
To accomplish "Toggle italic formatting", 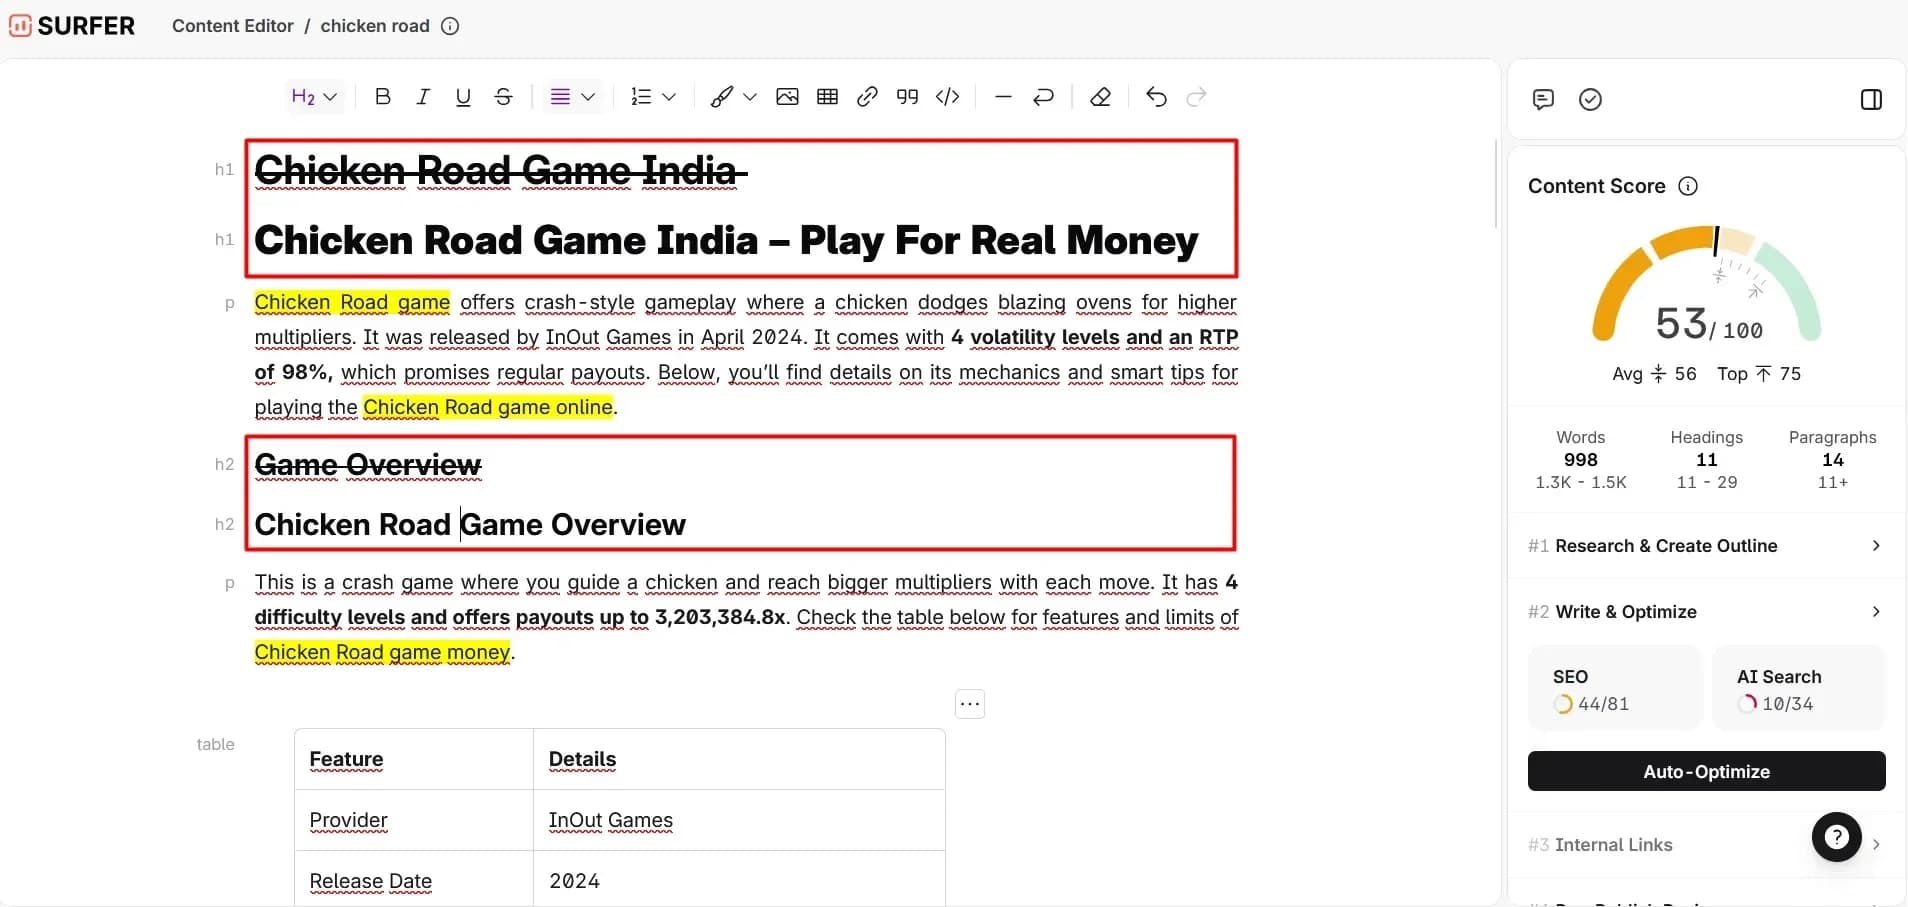I will point(423,97).
